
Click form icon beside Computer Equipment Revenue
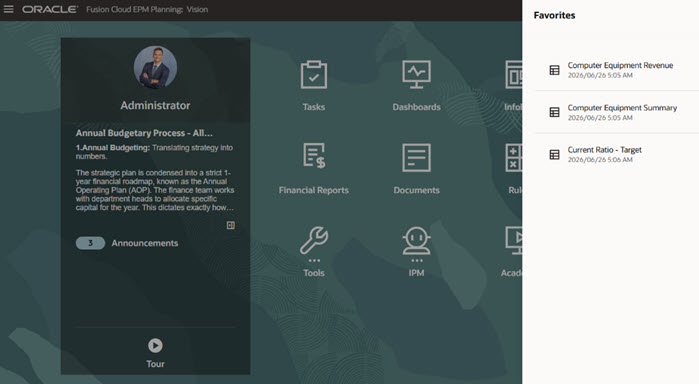[554, 70]
